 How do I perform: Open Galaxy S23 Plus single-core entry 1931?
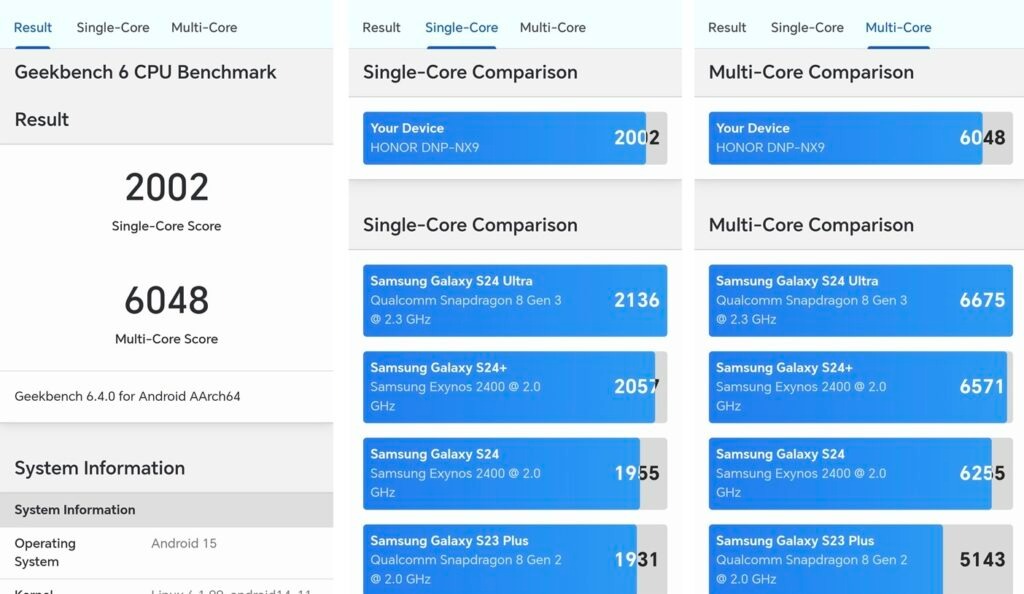click(515, 559)
